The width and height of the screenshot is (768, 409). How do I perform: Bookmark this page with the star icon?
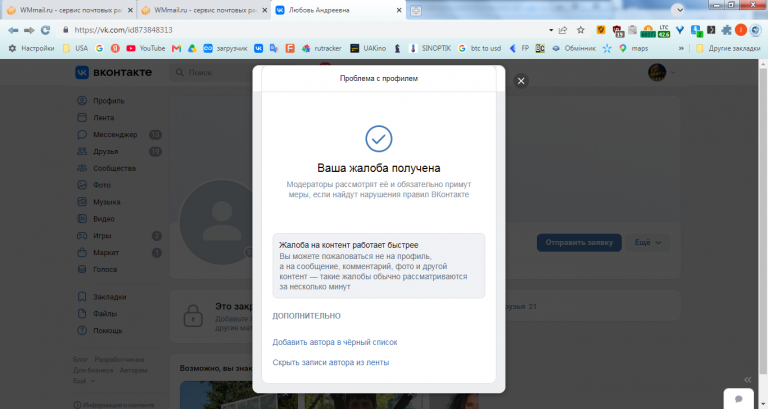[x=580, y=30]
